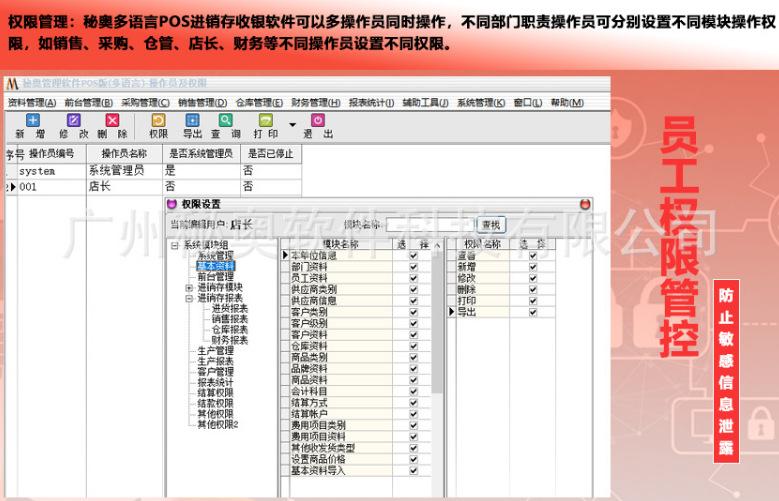Image resolution: width=779 pixels, height=501 pixels.
Task: Select the system operator row
Action: [x=153, y=171]
